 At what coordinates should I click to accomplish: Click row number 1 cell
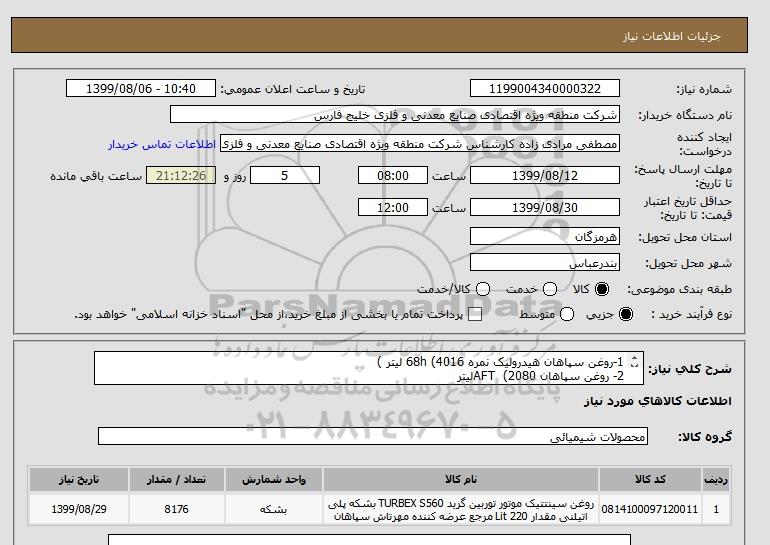(x=716, y=510)
